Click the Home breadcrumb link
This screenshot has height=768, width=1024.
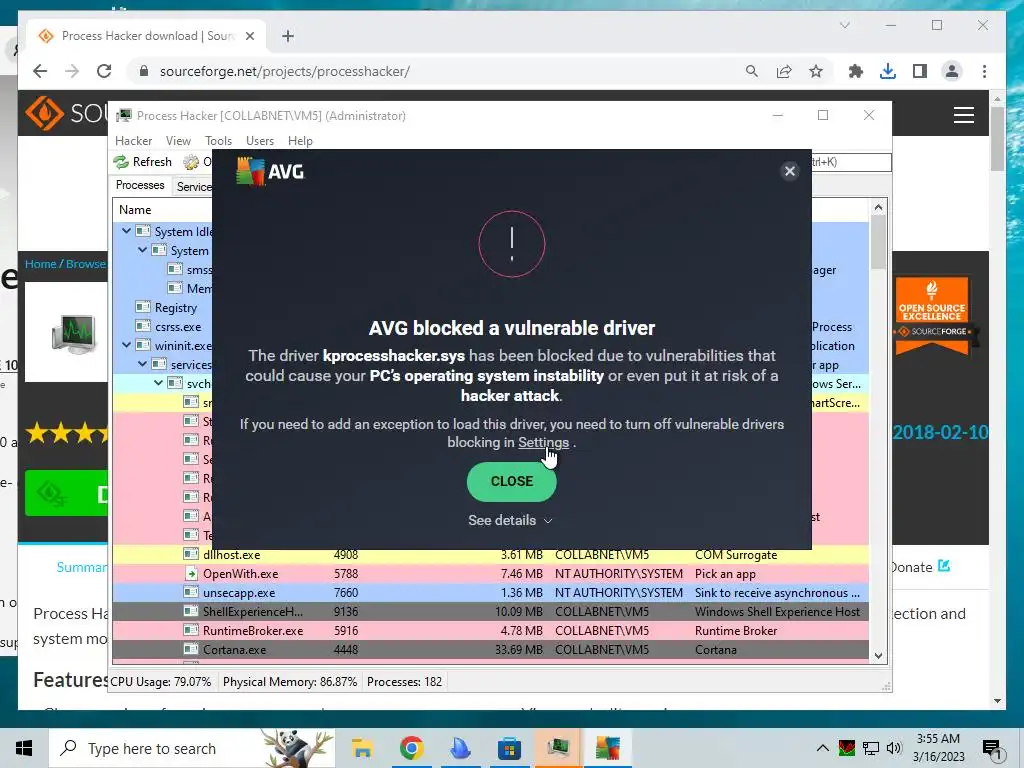40,264
